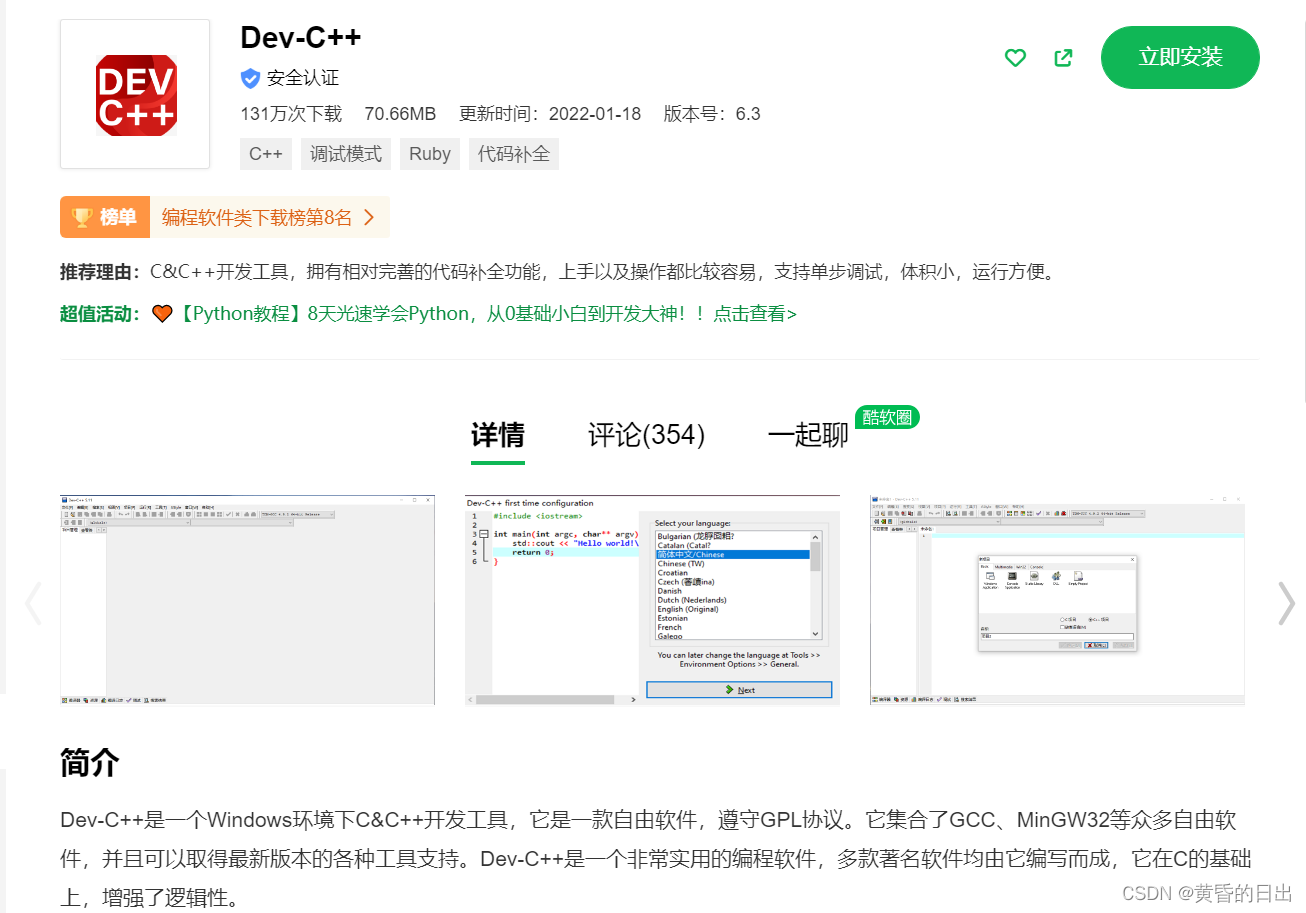Click the trophy 榜单 badge
Image resolution: width=1306 pixels, height=913 pixels.
[x=105, y=217]
